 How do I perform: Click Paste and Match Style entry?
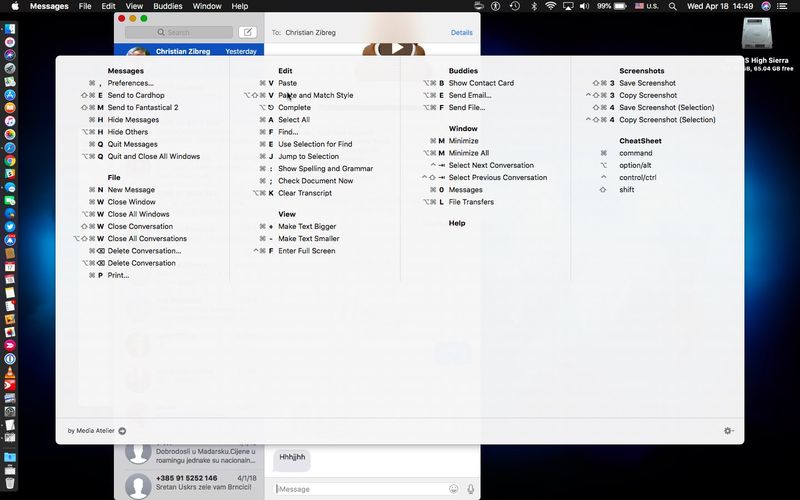(x=316, y=95)
